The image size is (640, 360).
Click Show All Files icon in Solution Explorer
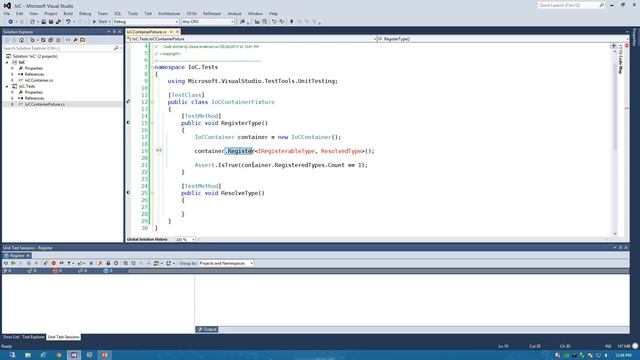pos(58,40)
